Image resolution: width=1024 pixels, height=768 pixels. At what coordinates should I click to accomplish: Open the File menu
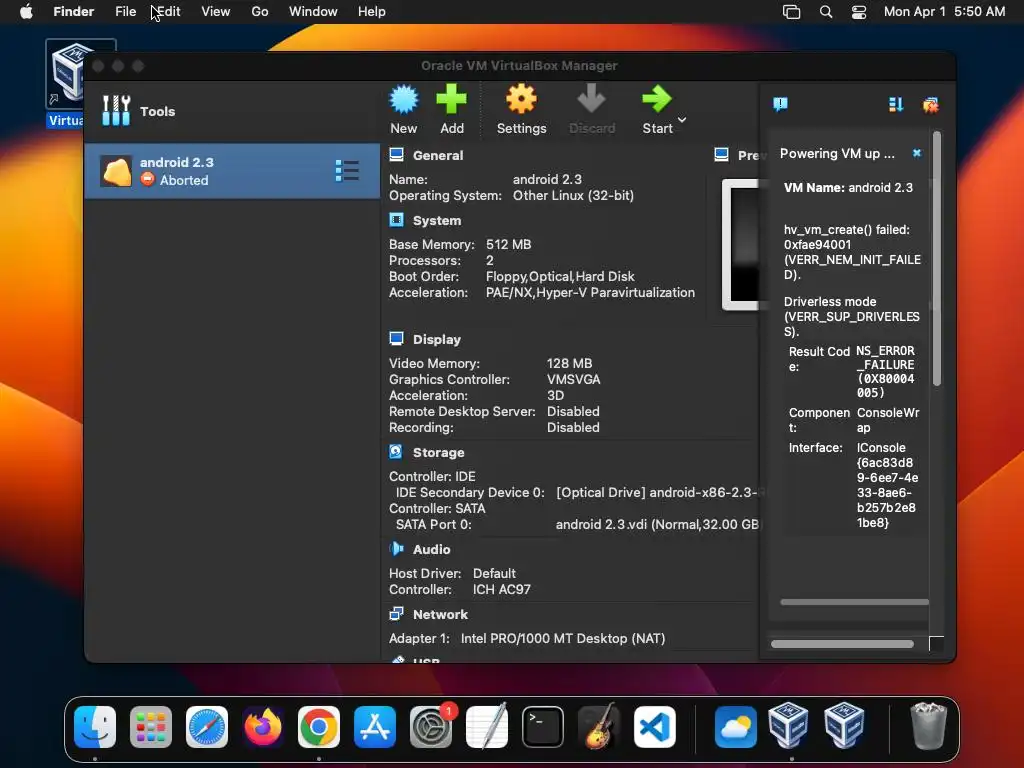125,12
